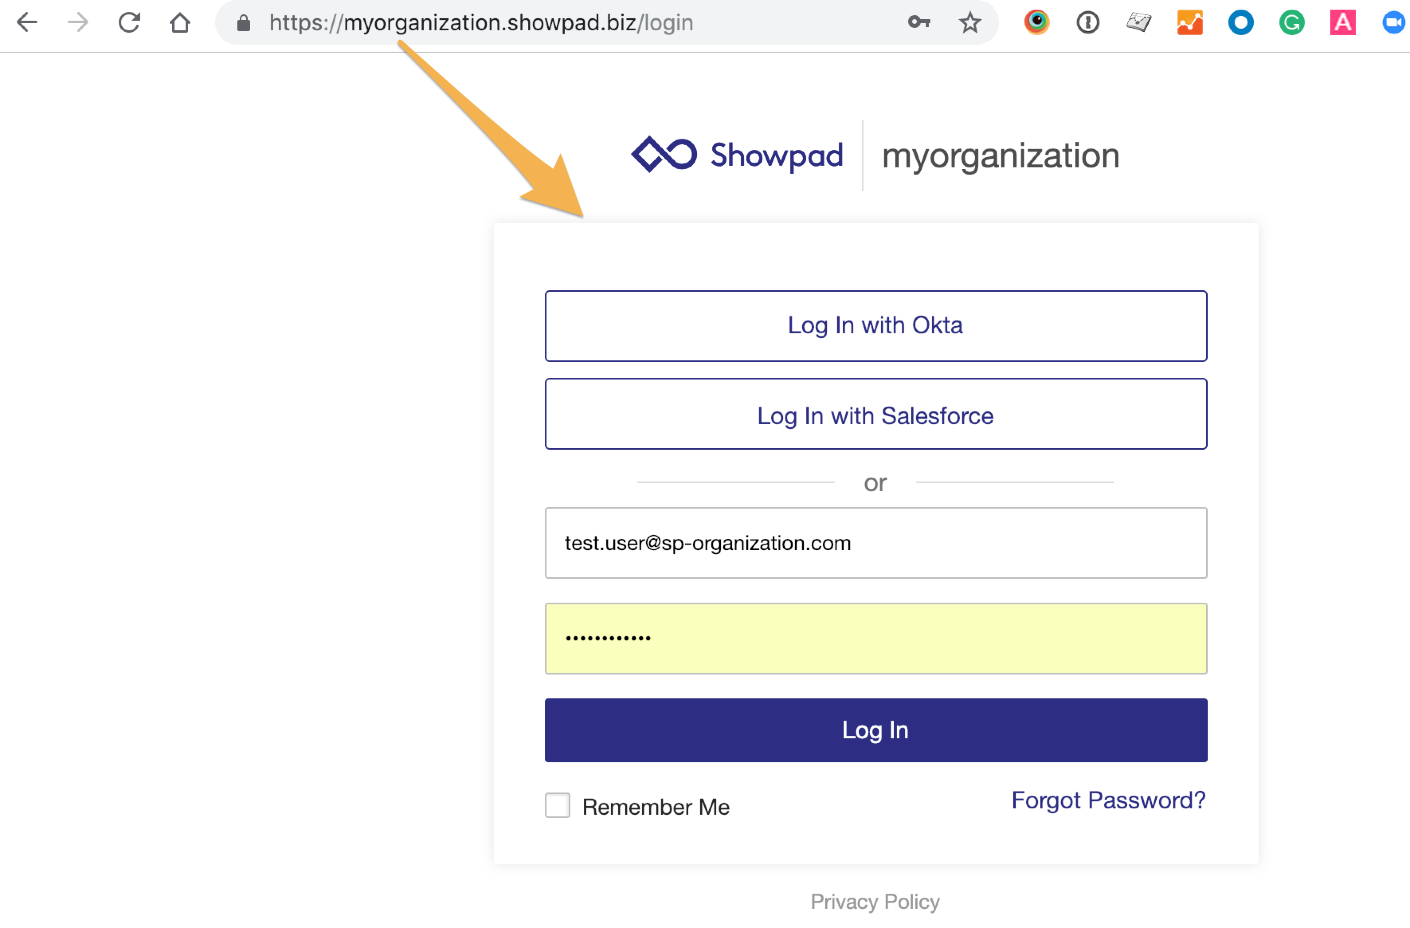Open the 1Password extension icon
This screenshot has width=1410, height=928.
tap(1088, 22)
